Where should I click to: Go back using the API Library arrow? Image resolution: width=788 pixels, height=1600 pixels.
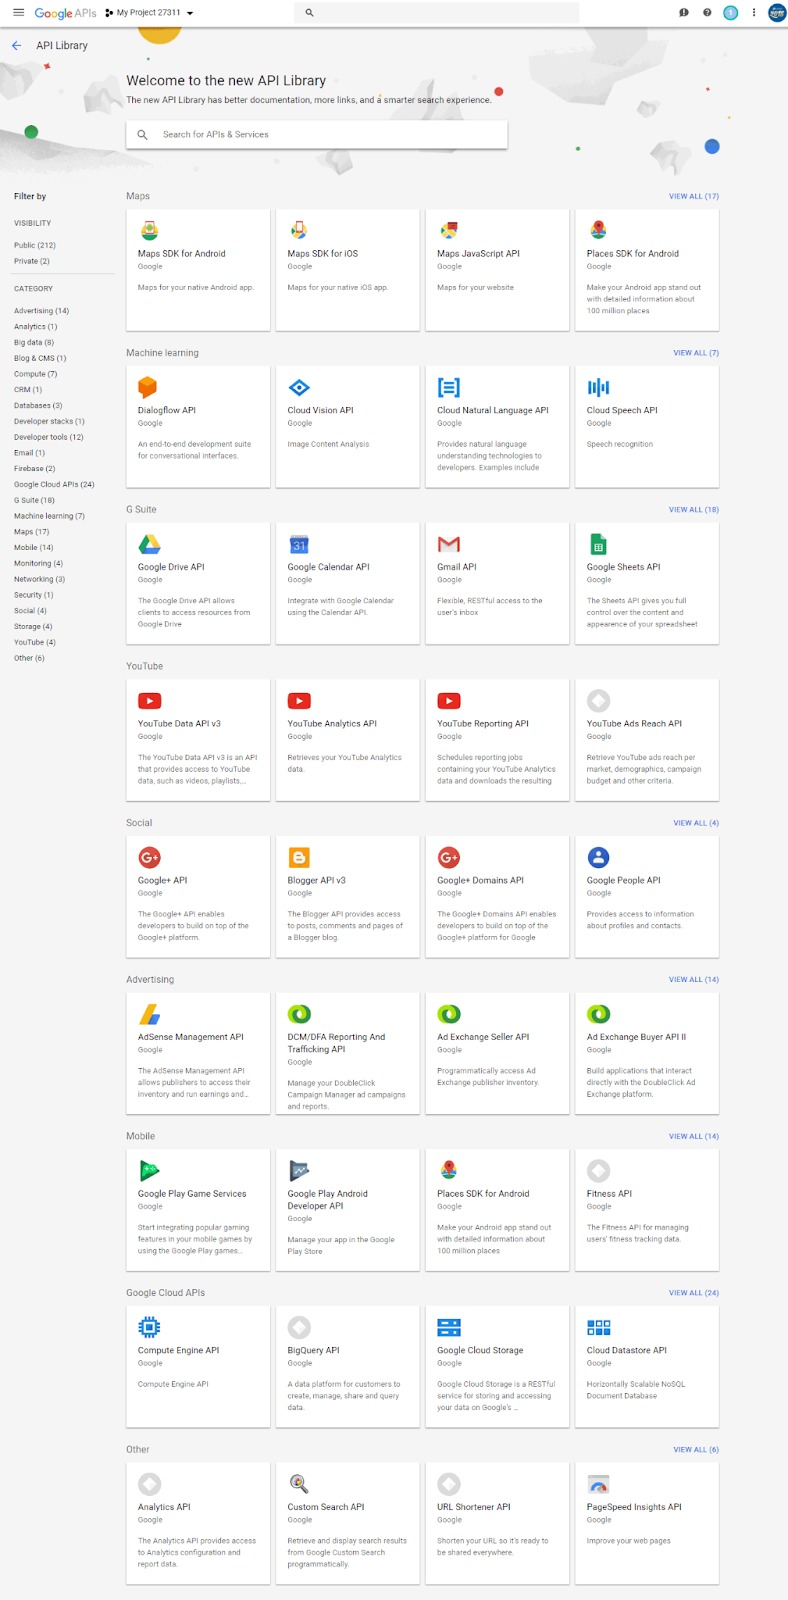(x=16, y=45)
